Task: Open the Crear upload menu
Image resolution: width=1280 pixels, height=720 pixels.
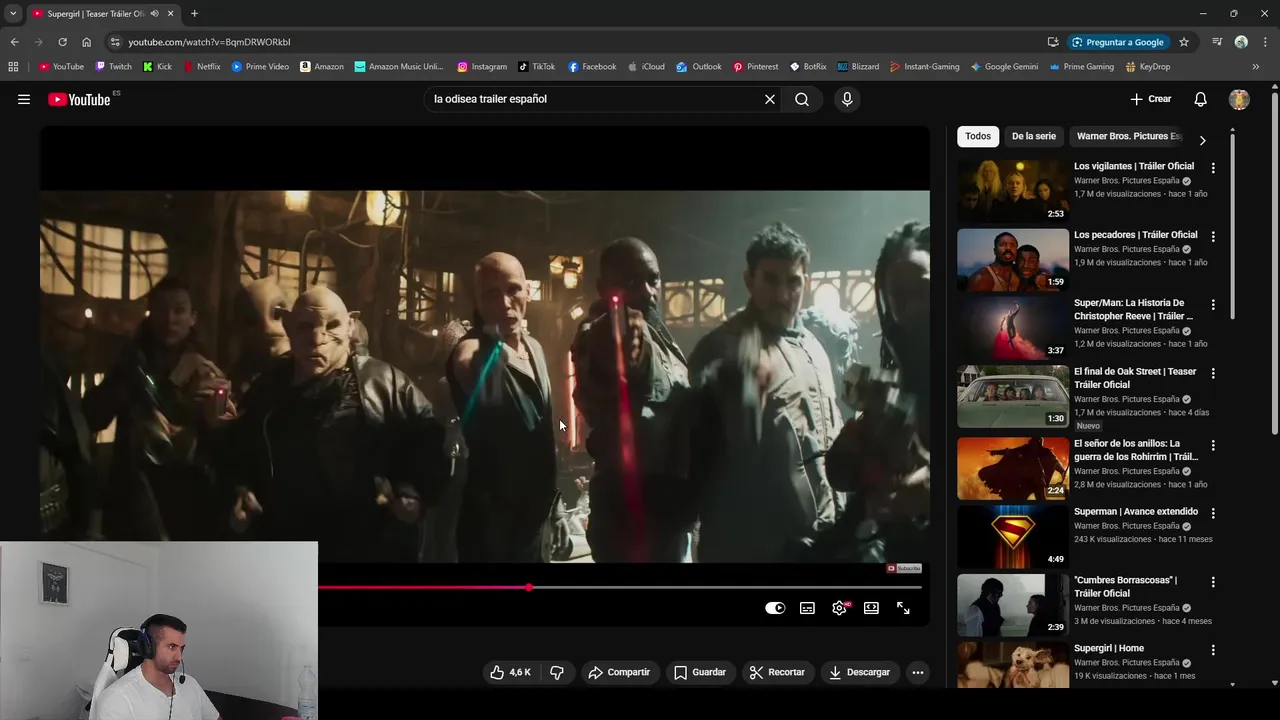Action: pos(1151,99)
